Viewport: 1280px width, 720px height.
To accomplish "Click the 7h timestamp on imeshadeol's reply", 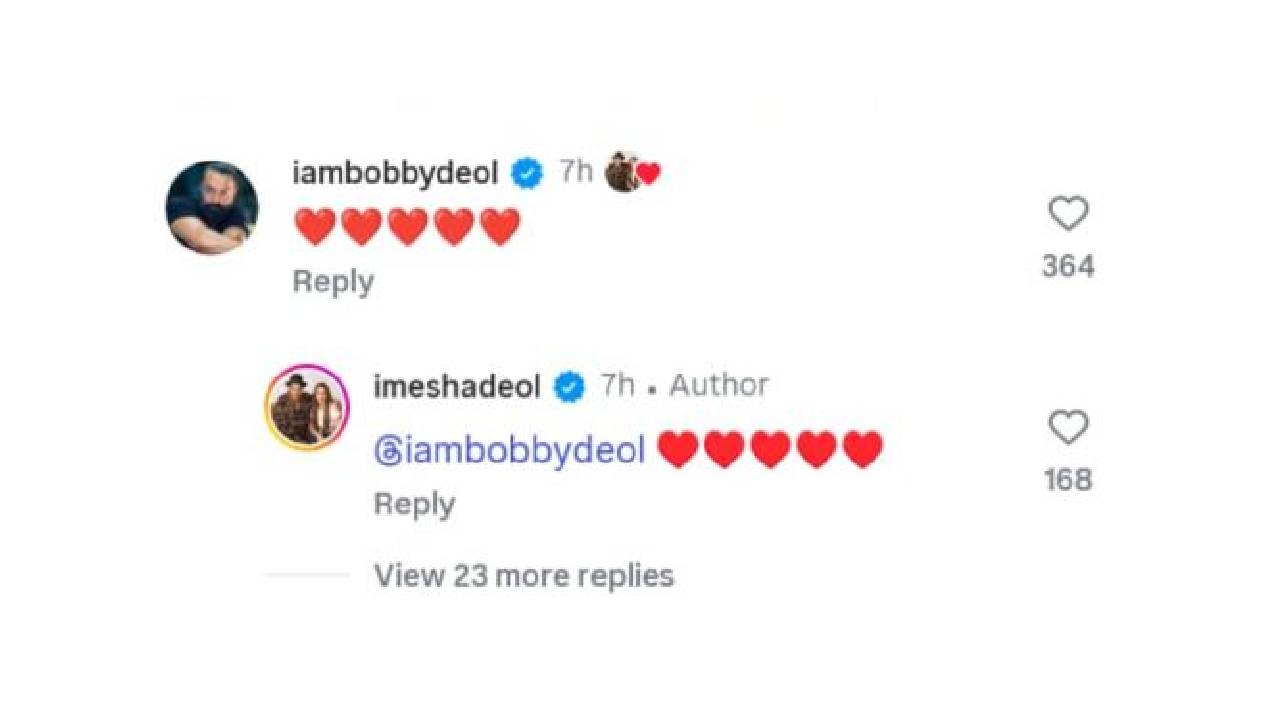I will point(618,385).
